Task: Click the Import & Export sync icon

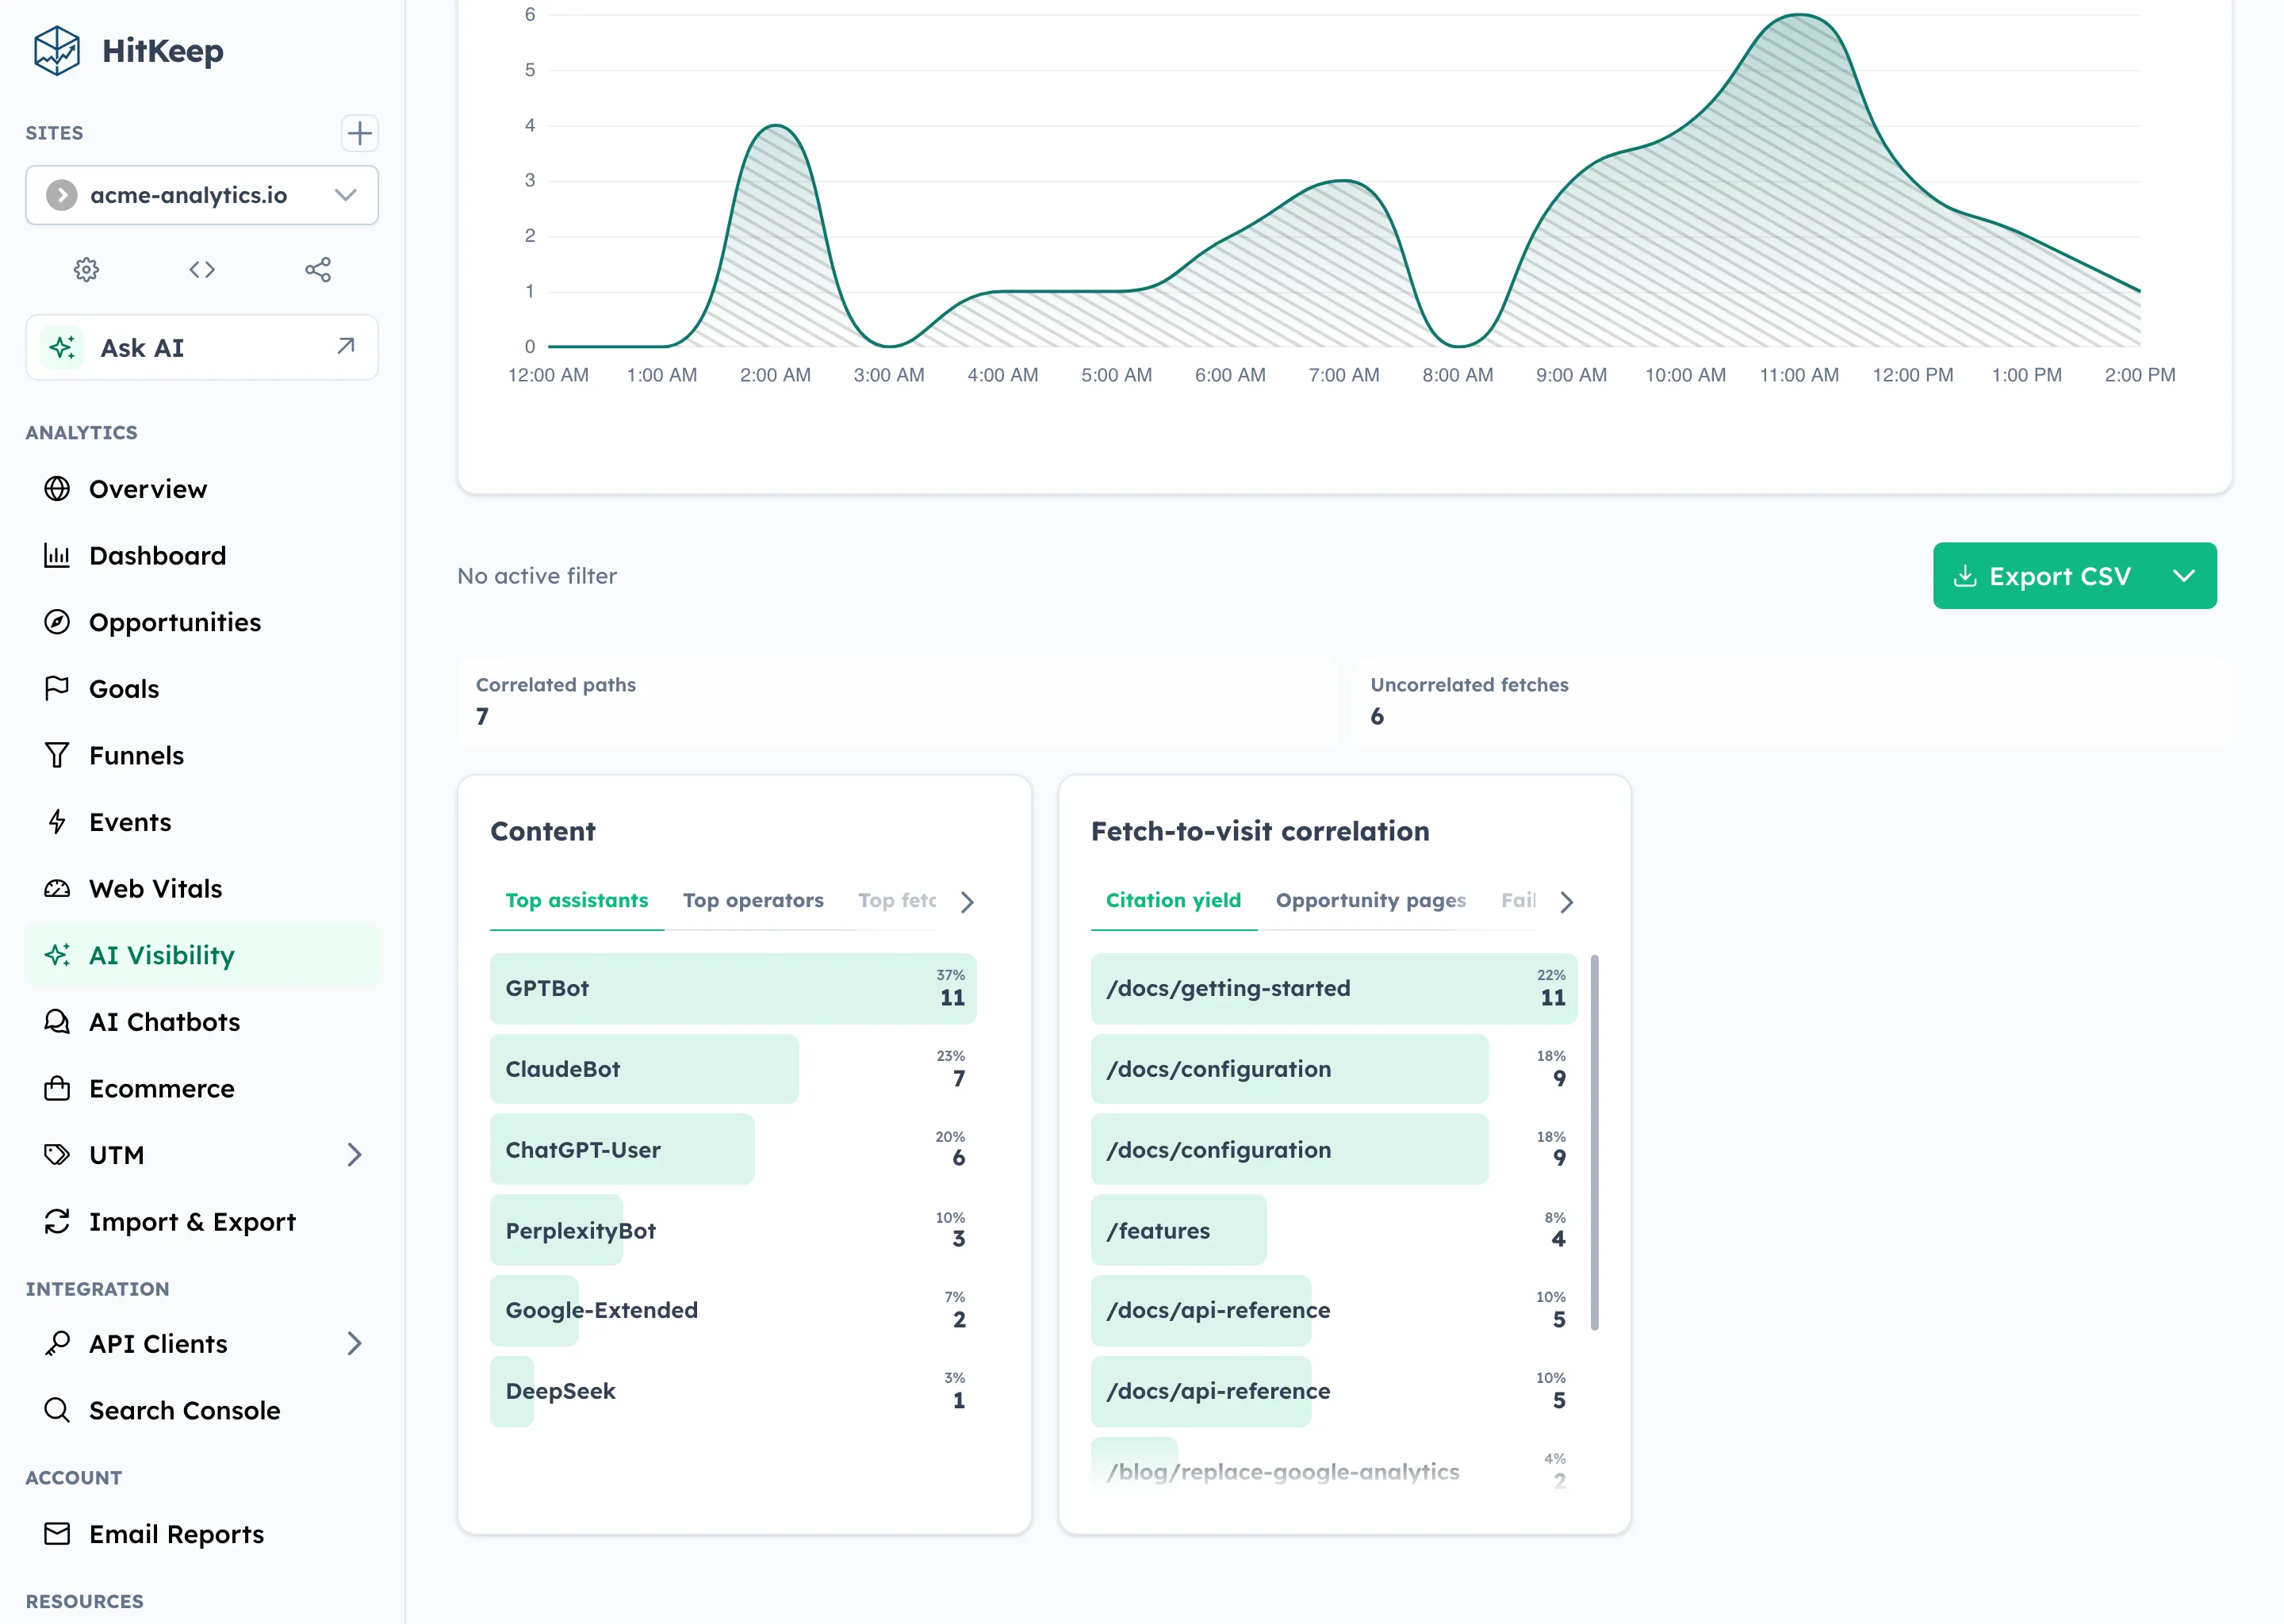Action: tap(57, 1221)
